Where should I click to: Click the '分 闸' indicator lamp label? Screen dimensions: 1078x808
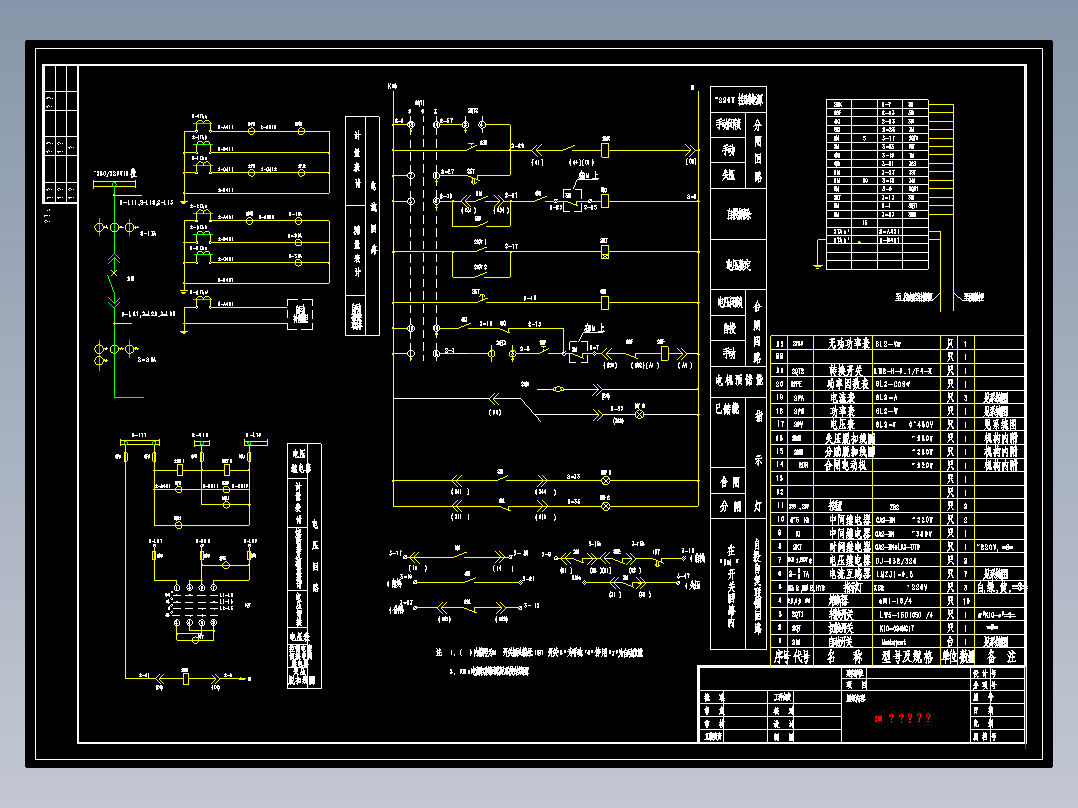pyautogui.click(x=729, y=507)
